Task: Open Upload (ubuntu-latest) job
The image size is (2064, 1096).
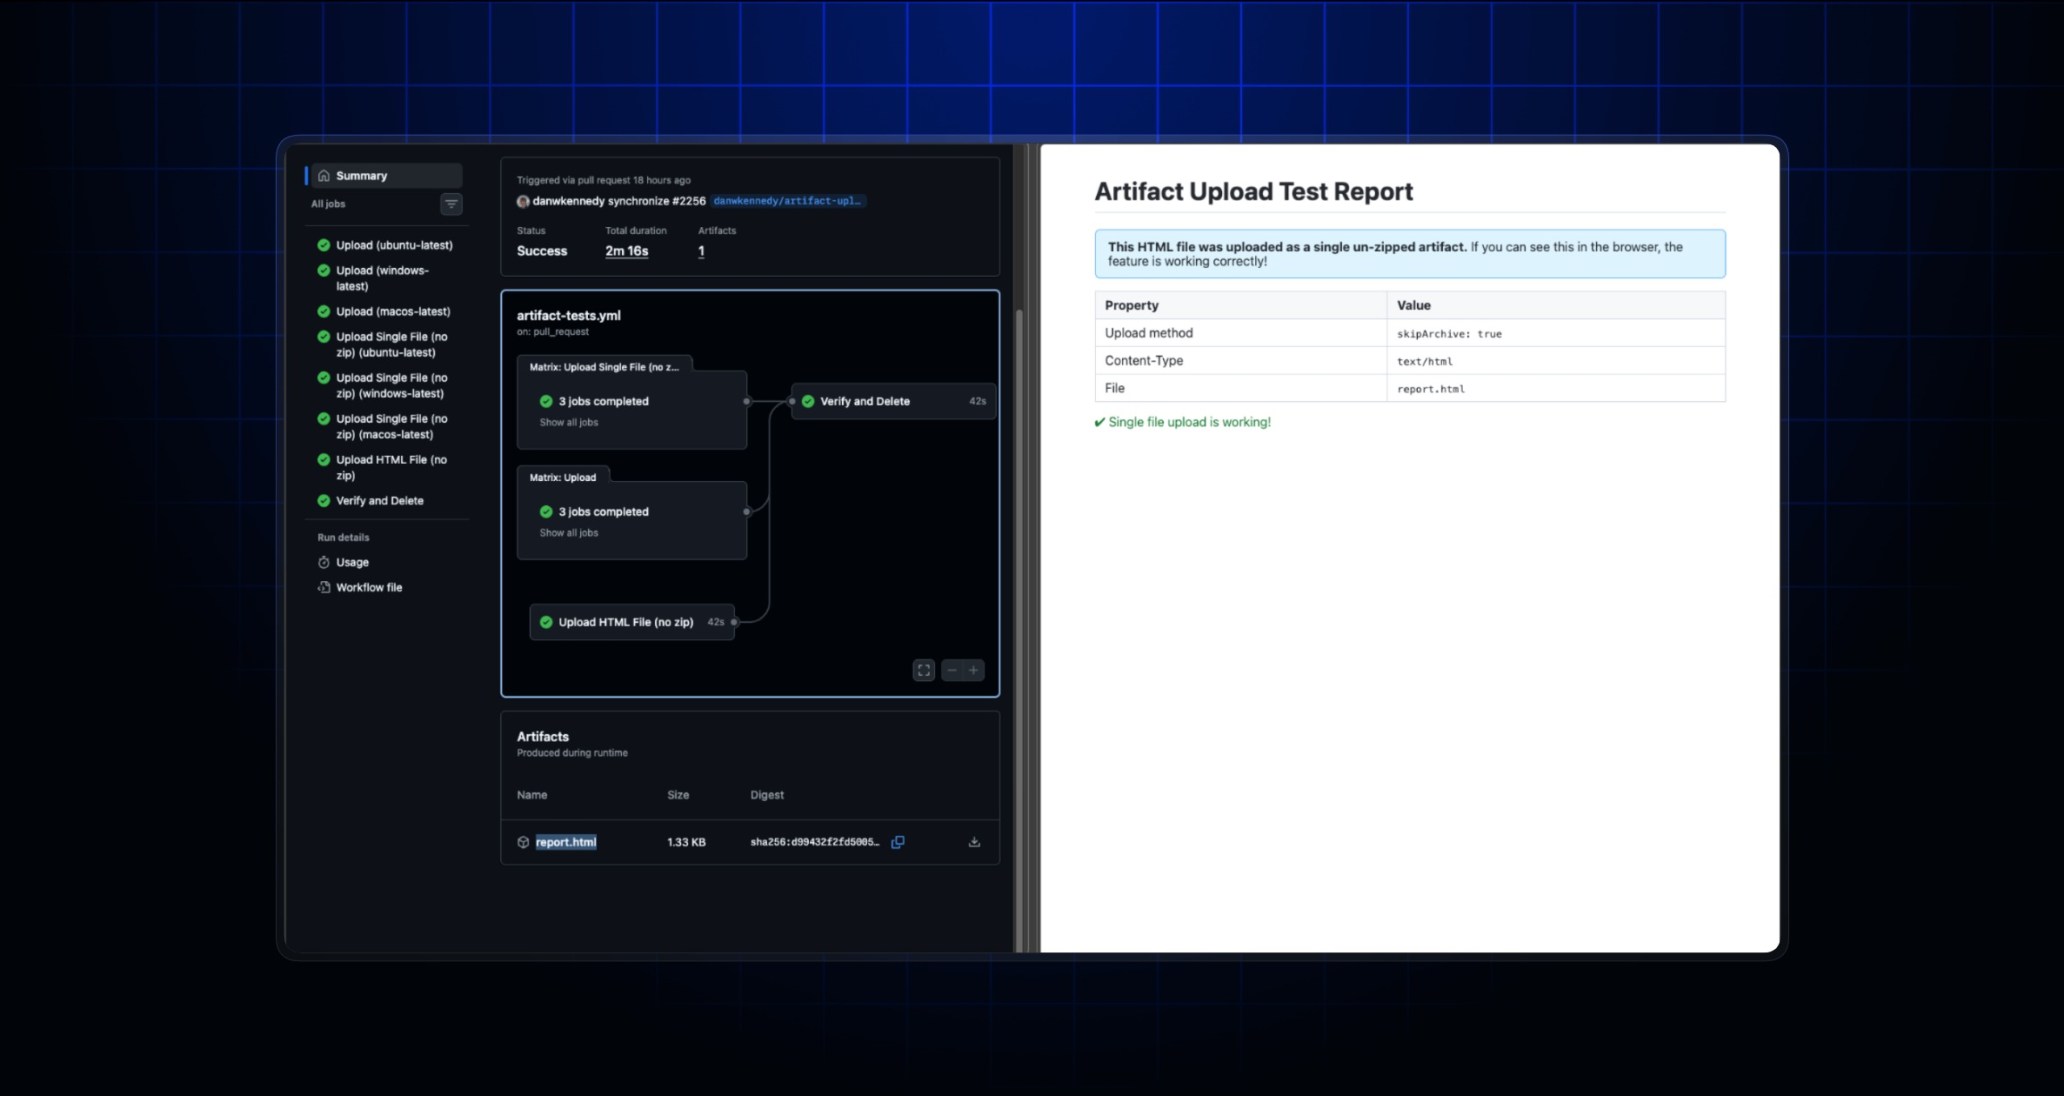Action: tap(393, 245)
